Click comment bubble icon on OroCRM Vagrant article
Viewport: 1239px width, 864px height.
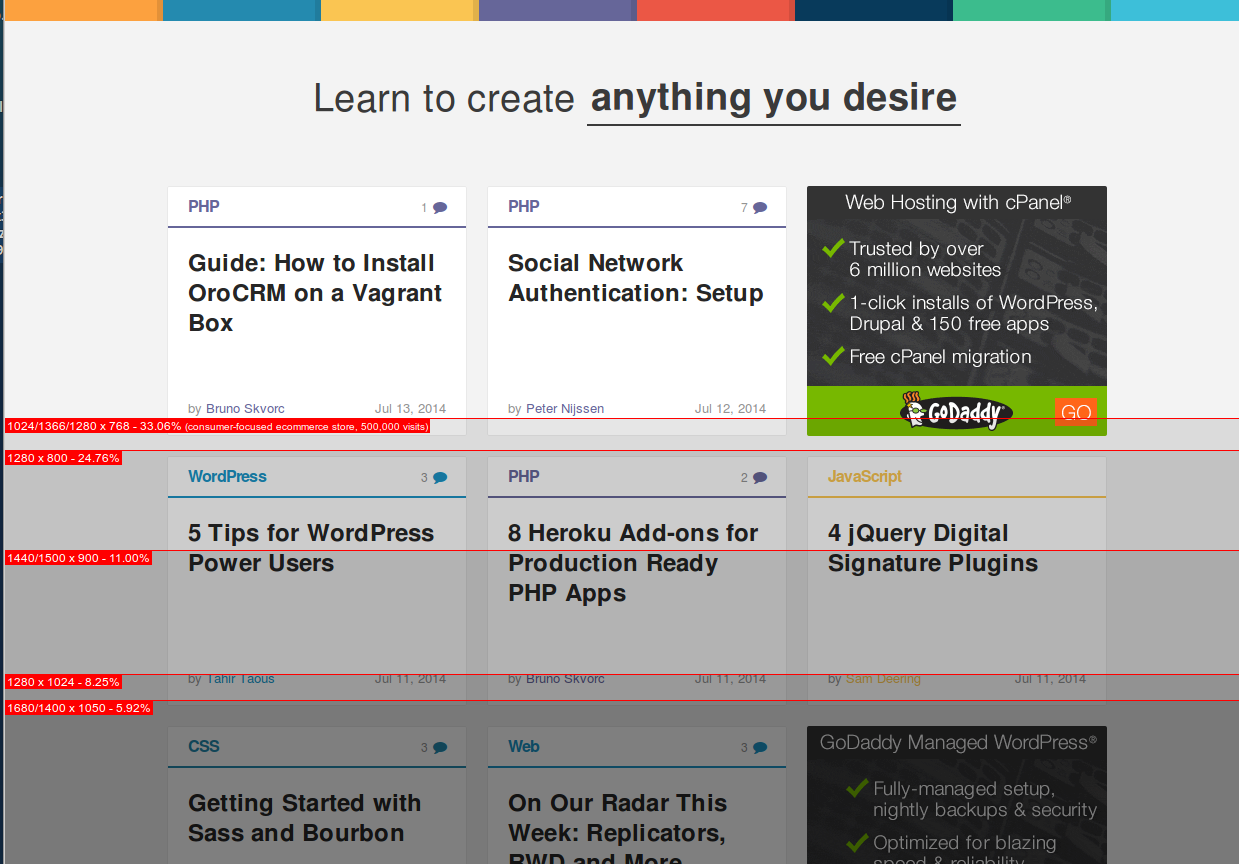[x=439, y=208]
